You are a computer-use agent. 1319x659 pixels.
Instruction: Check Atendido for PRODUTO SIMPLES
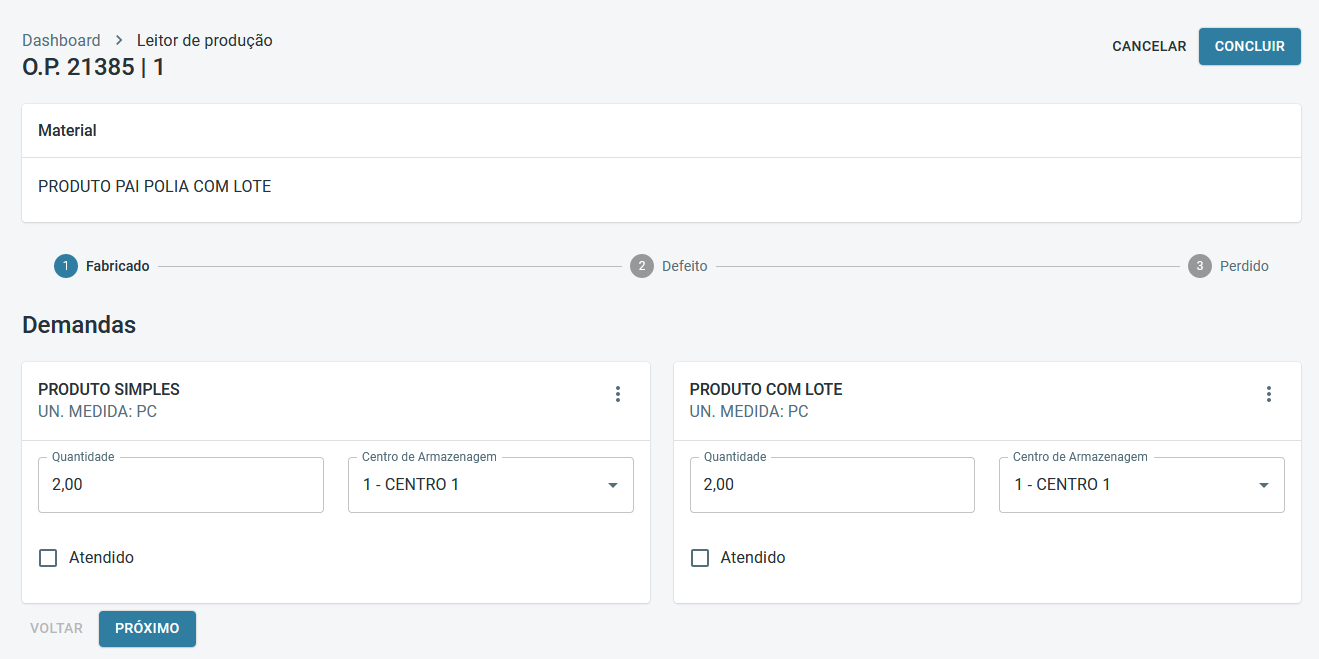(48, 558)
